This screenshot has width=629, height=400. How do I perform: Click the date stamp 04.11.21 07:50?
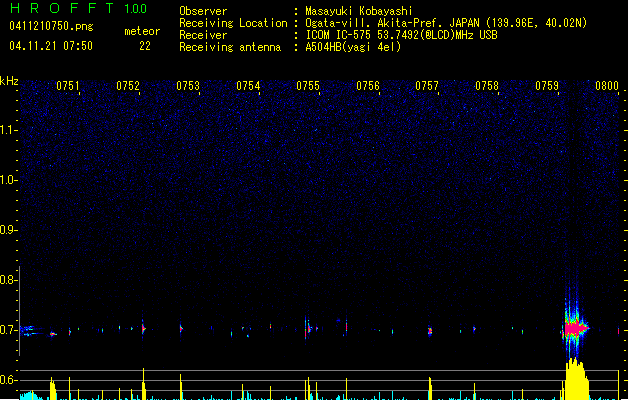pos(51,46)
